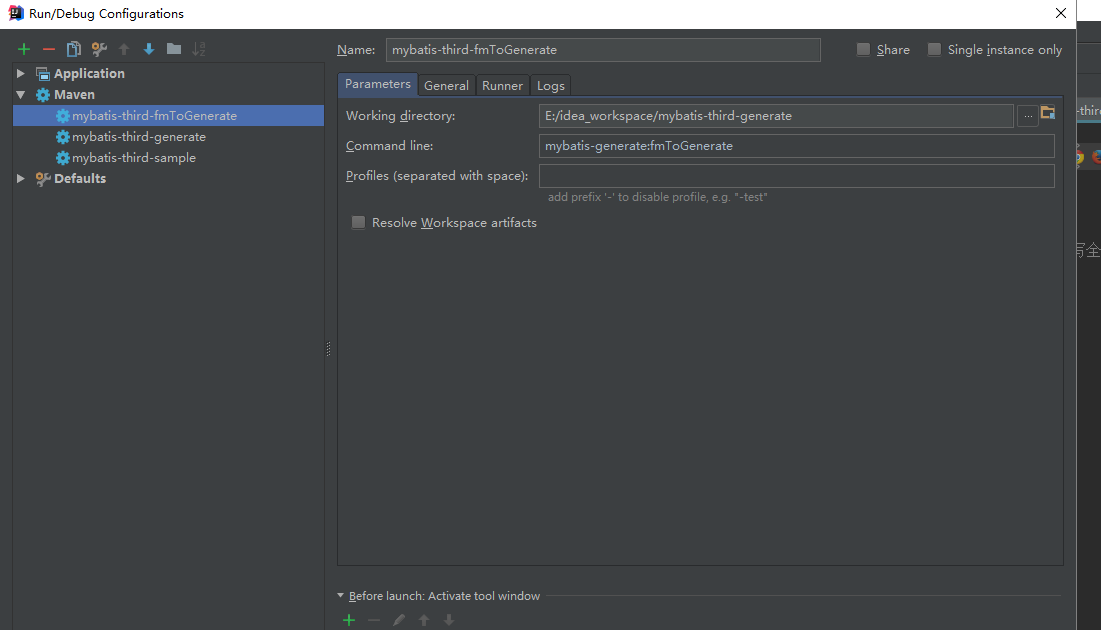Copy the selected configuration
1101x630 pixels.
click(74, 49)
